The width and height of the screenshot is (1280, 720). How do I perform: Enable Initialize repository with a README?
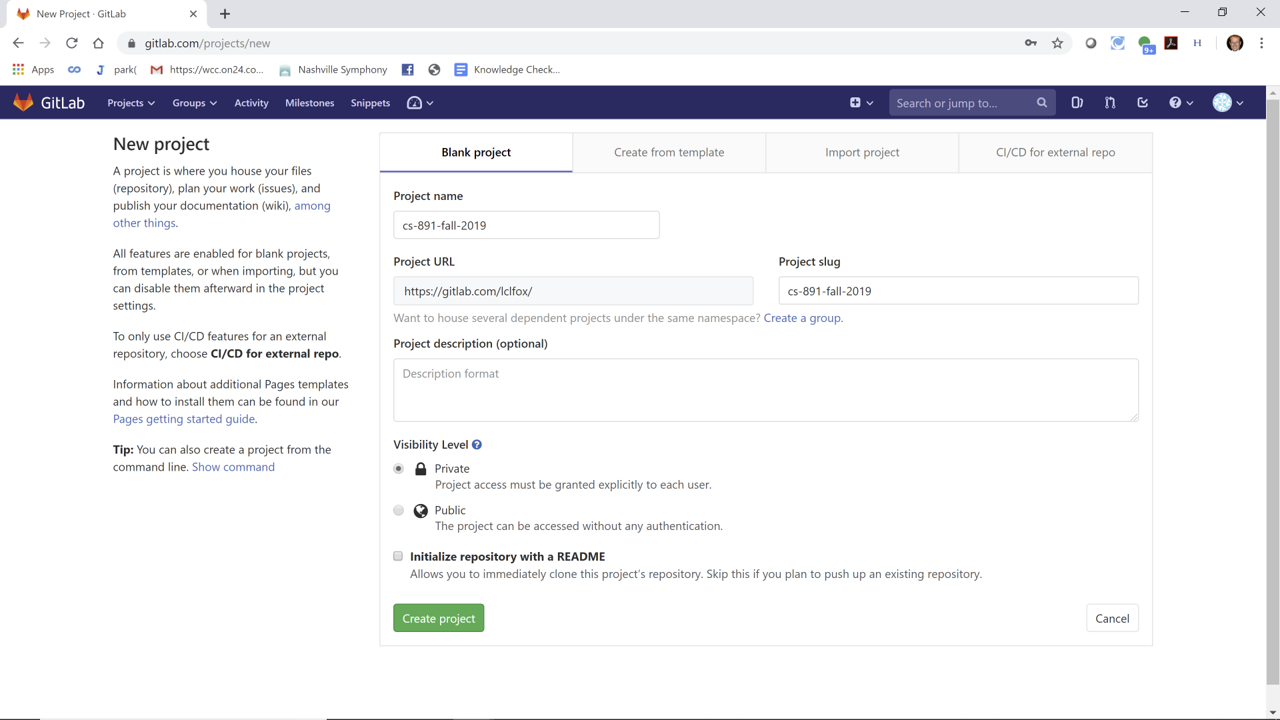click(x=398, y=556)
